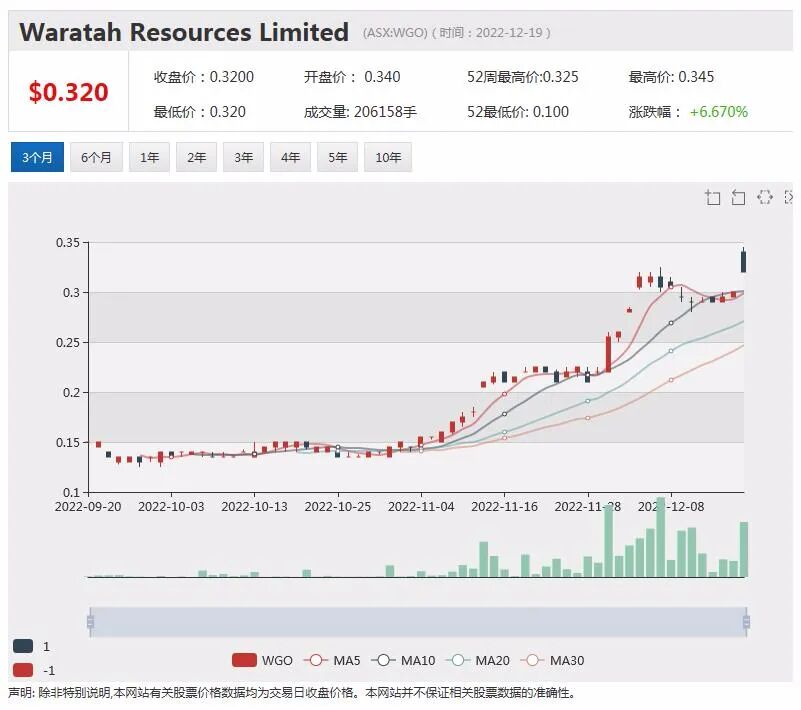Click the latest dark candlestick near 0.34
This screenshot has width=801, height=710.
coord(744,261)
